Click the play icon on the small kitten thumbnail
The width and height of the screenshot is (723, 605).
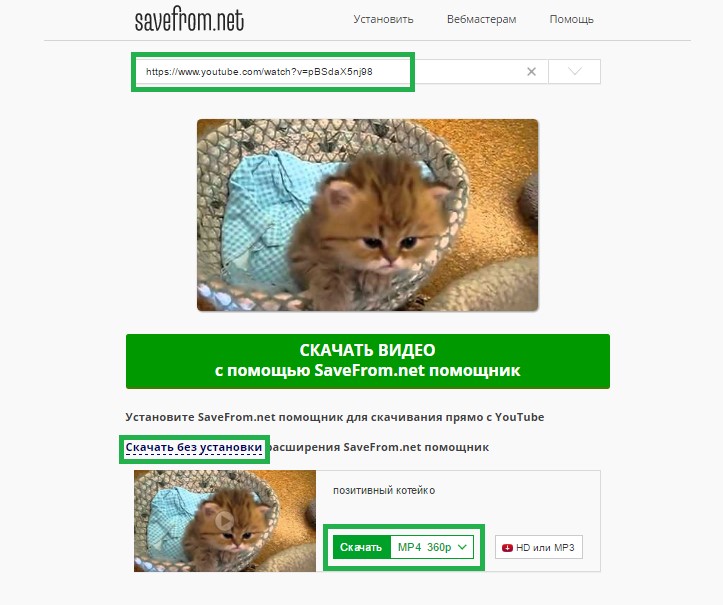pyautogui.click(x=225, y=521)
